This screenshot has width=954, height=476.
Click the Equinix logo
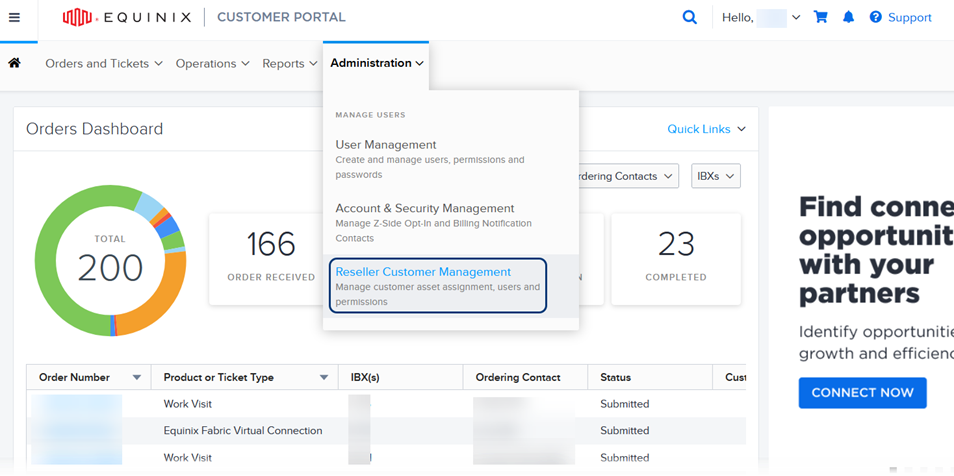click(x=126, y=17)
